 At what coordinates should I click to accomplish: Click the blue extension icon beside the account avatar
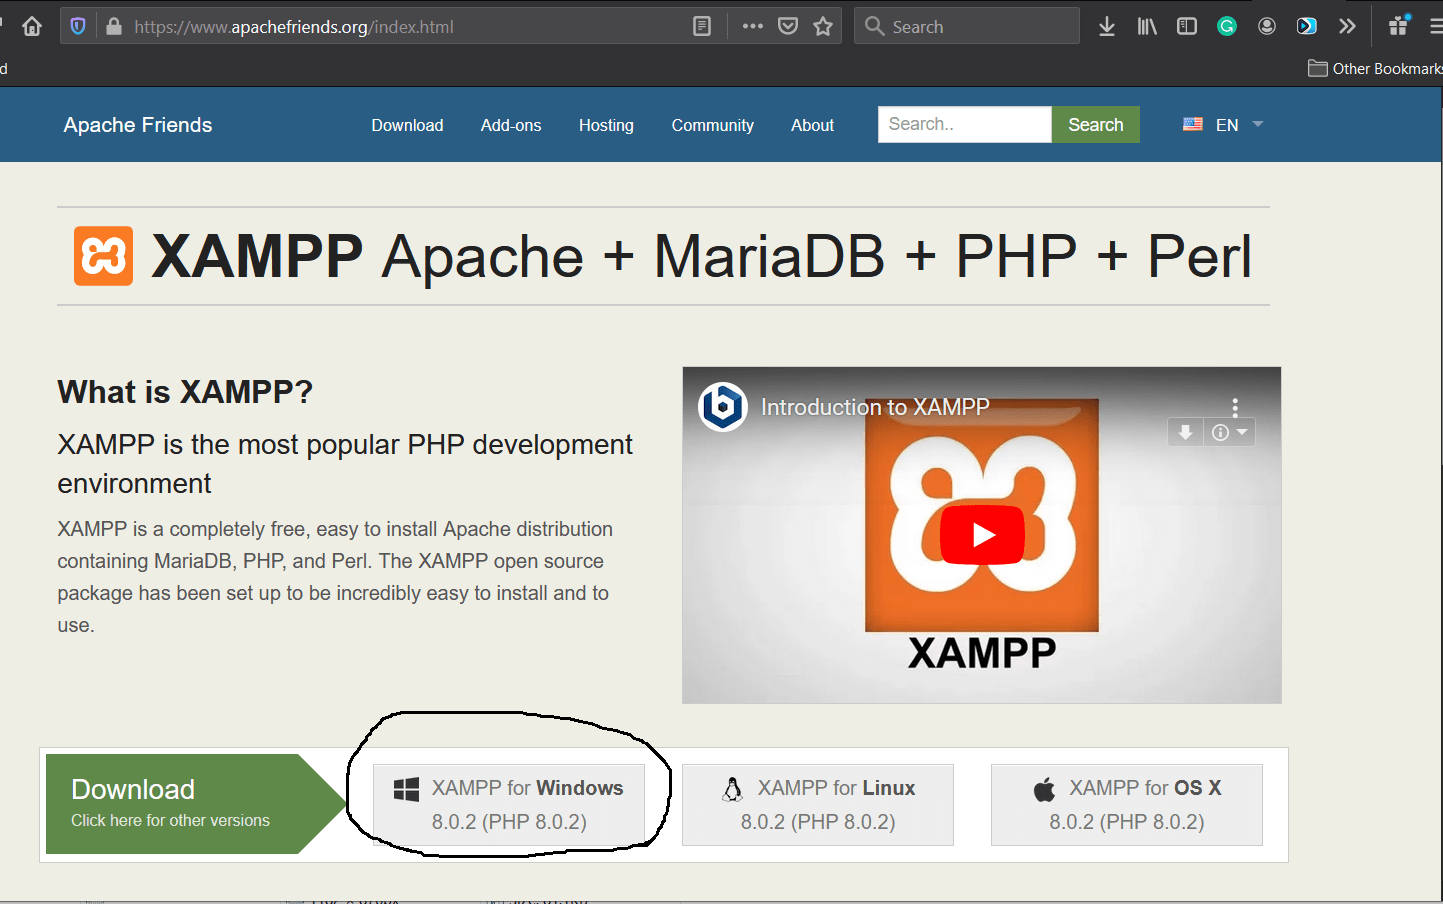[1307, 26]
